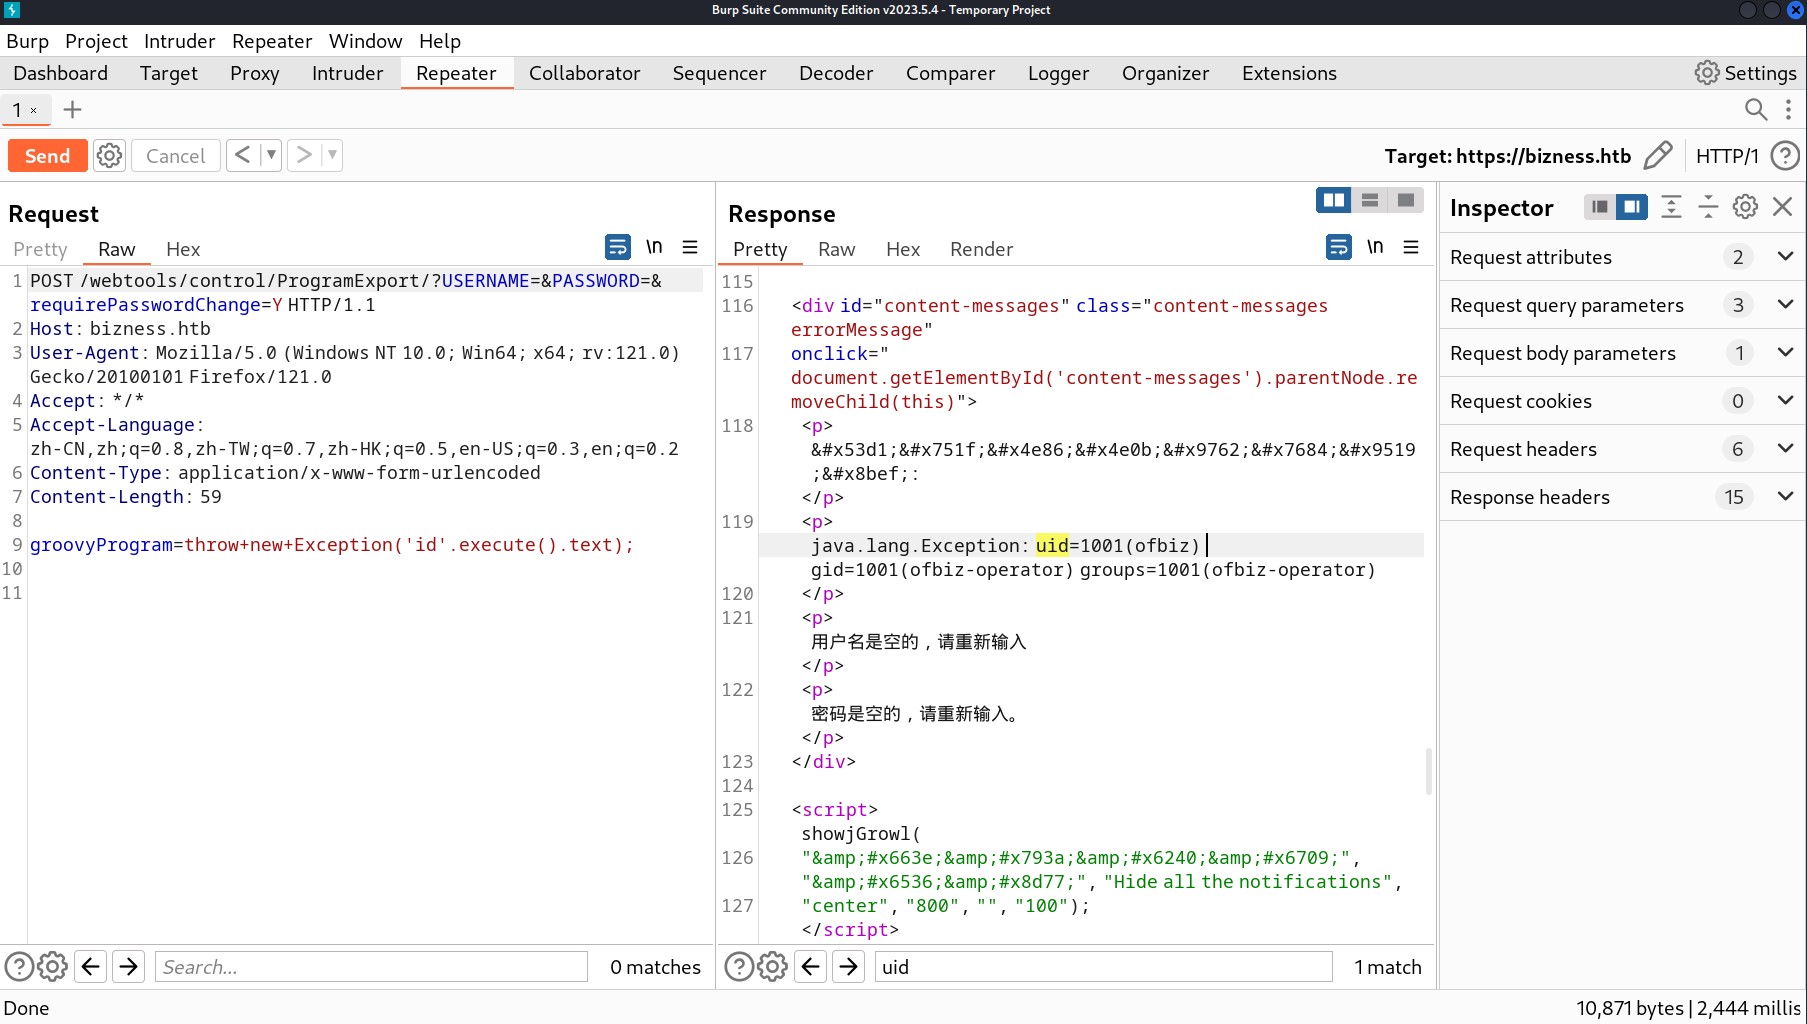Switch request view to Pretty

coord(40,249)
